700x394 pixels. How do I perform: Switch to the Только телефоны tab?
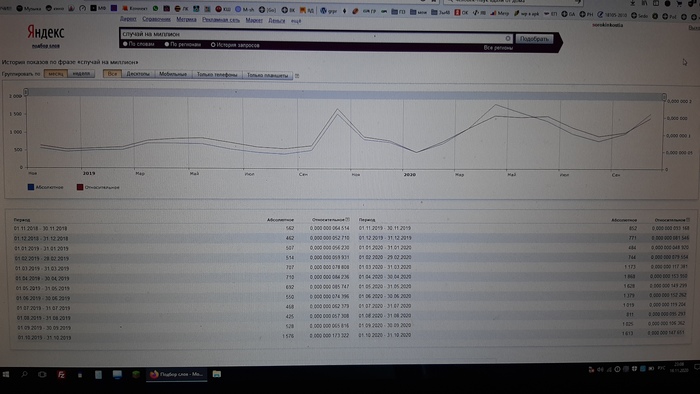click(x=217, y=75)
